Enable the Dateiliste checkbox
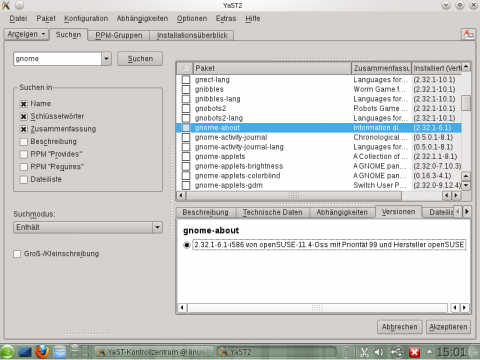The height and width of the screenshot is (360, 480). (23, 180)
